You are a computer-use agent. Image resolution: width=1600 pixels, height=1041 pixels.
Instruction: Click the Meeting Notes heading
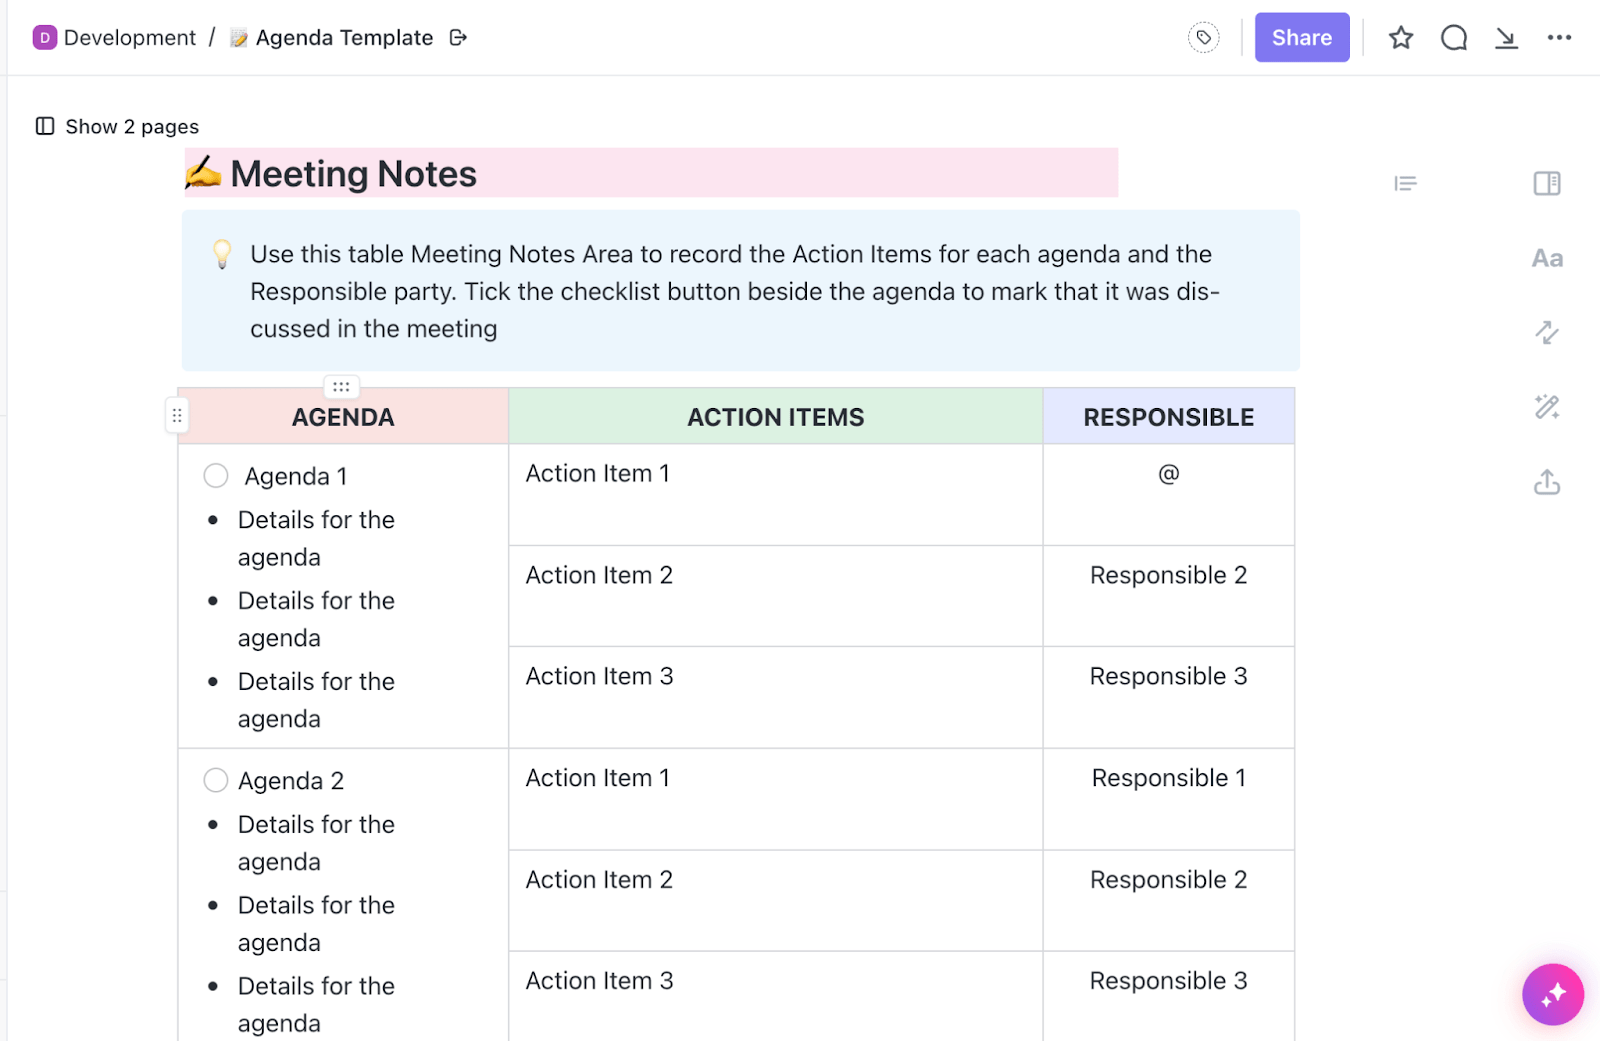pos(353,174)
